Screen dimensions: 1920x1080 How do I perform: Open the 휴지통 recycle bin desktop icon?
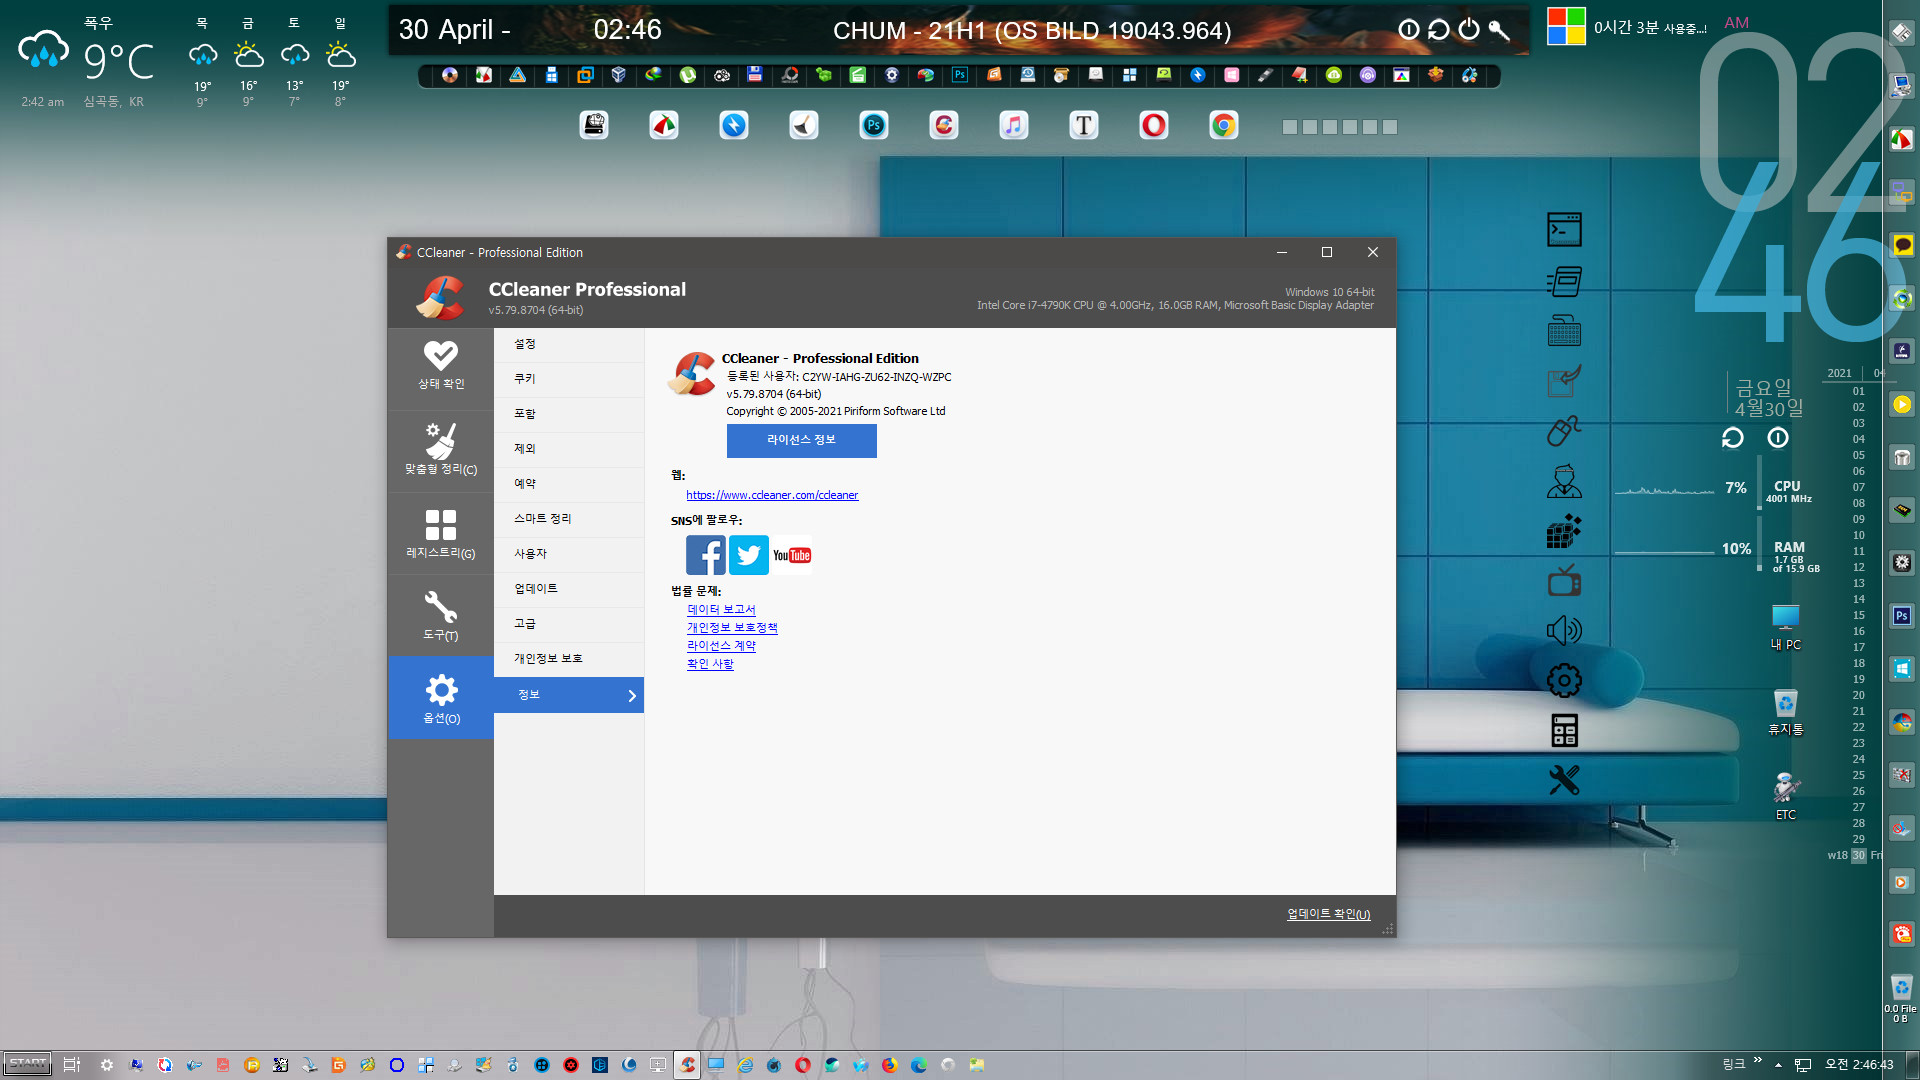coord(1786,712)
